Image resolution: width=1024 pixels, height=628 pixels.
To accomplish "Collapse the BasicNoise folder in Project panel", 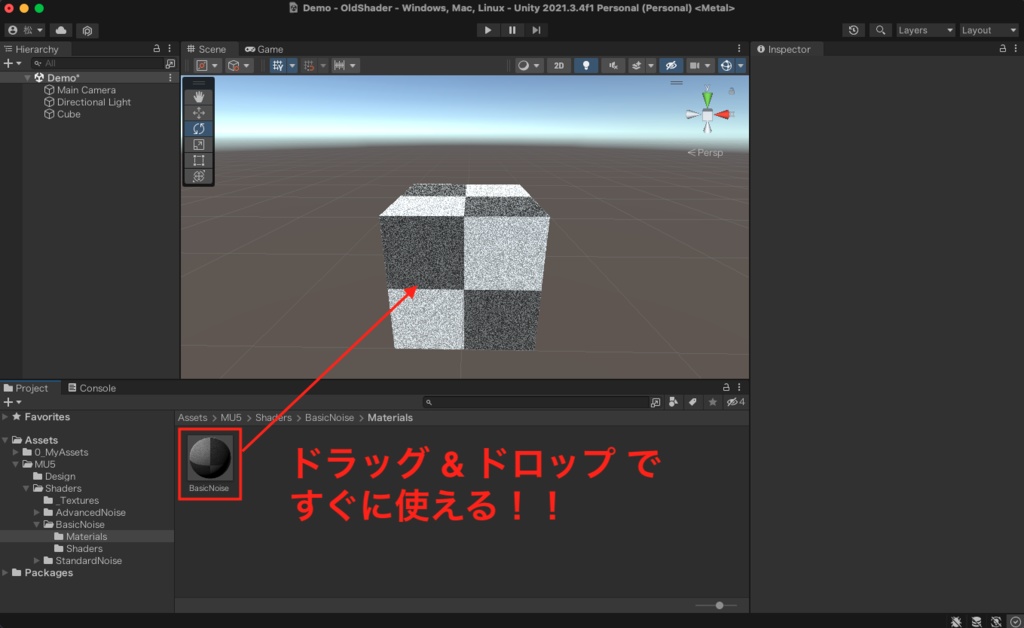I will coord(35,524).
